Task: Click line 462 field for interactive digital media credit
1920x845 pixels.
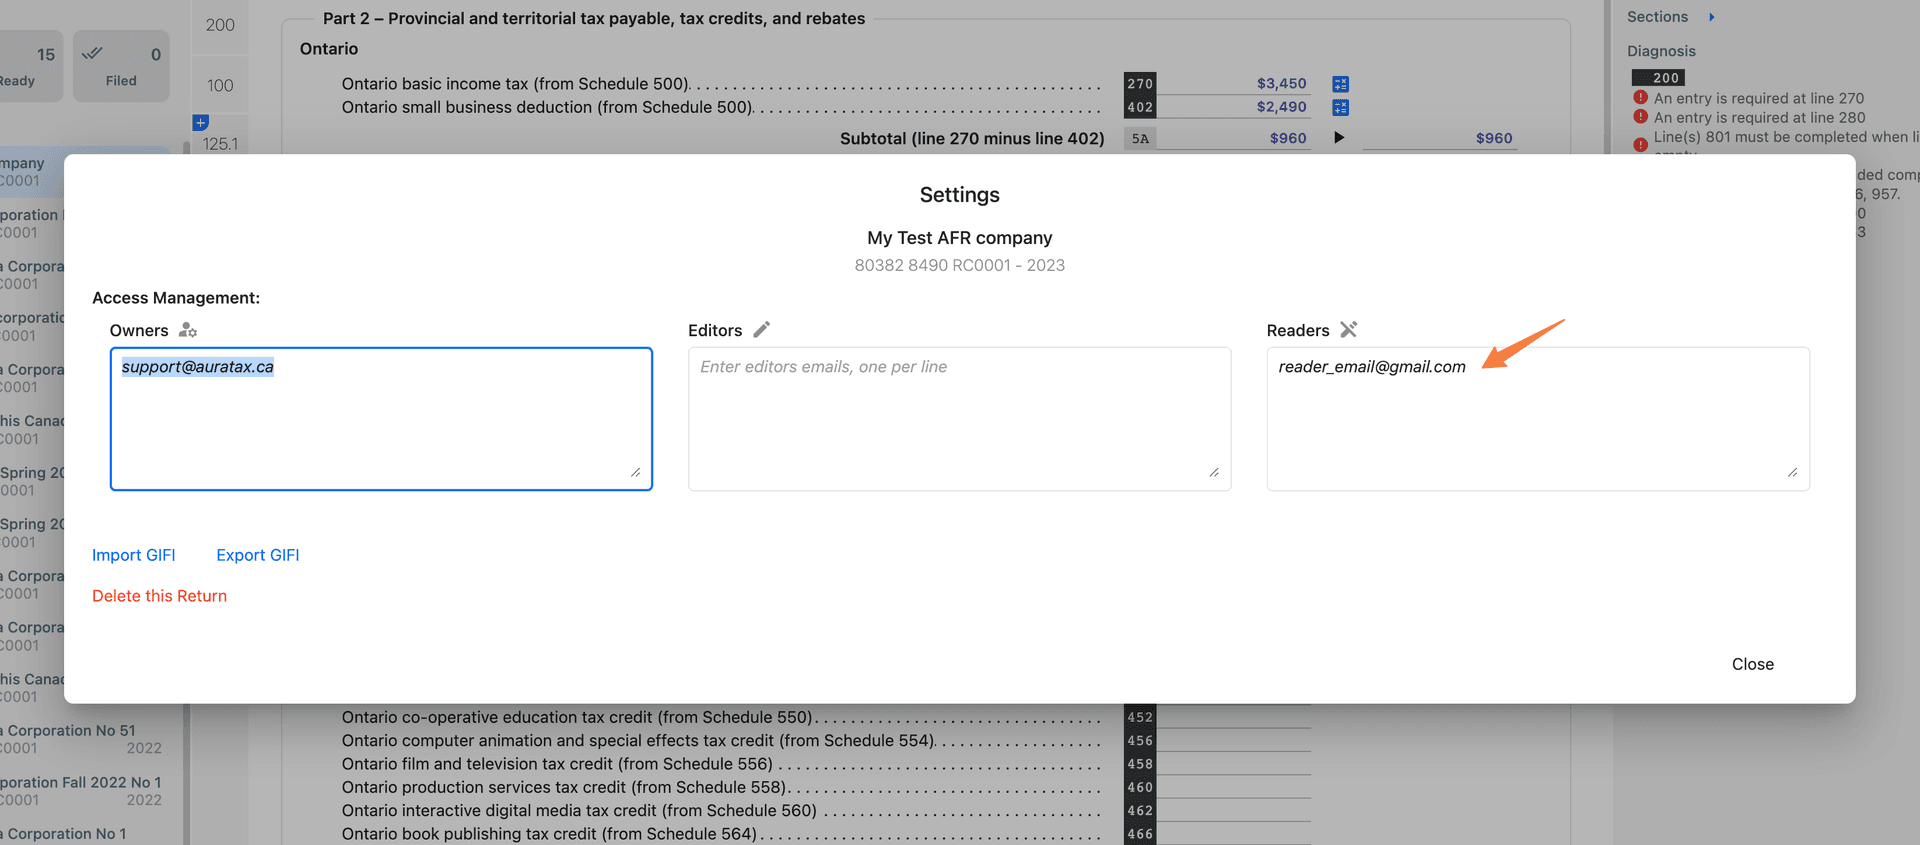Action: coord(1234,811)
